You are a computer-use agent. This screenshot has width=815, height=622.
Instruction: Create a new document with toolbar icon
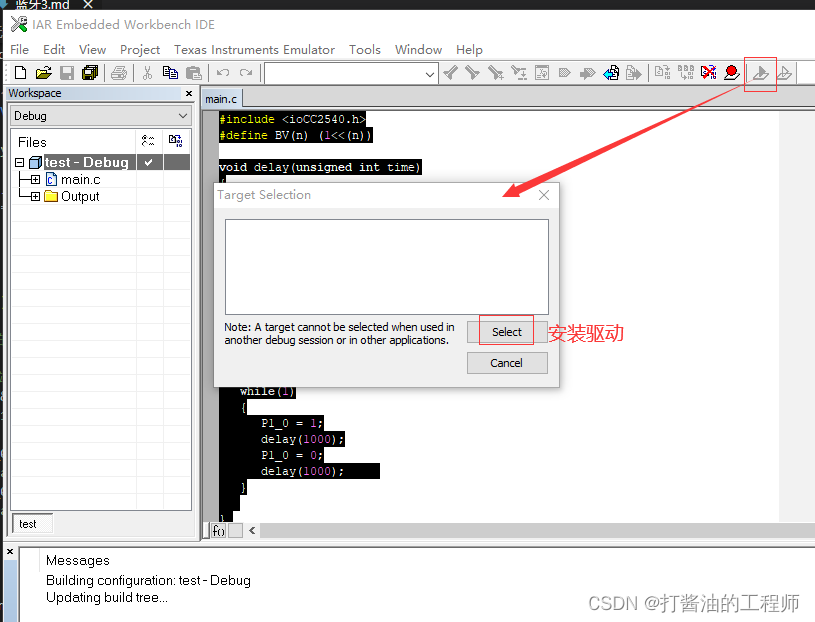click(x=20, y=73)
